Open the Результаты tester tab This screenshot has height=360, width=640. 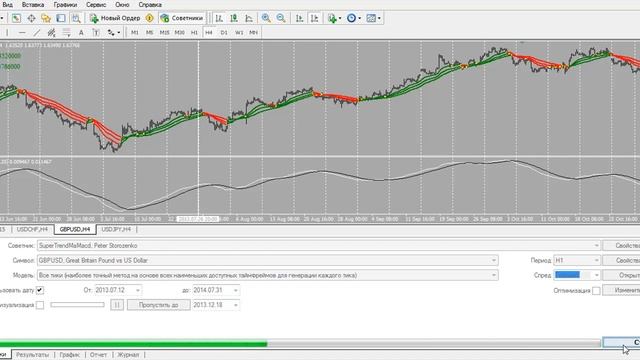33,355
